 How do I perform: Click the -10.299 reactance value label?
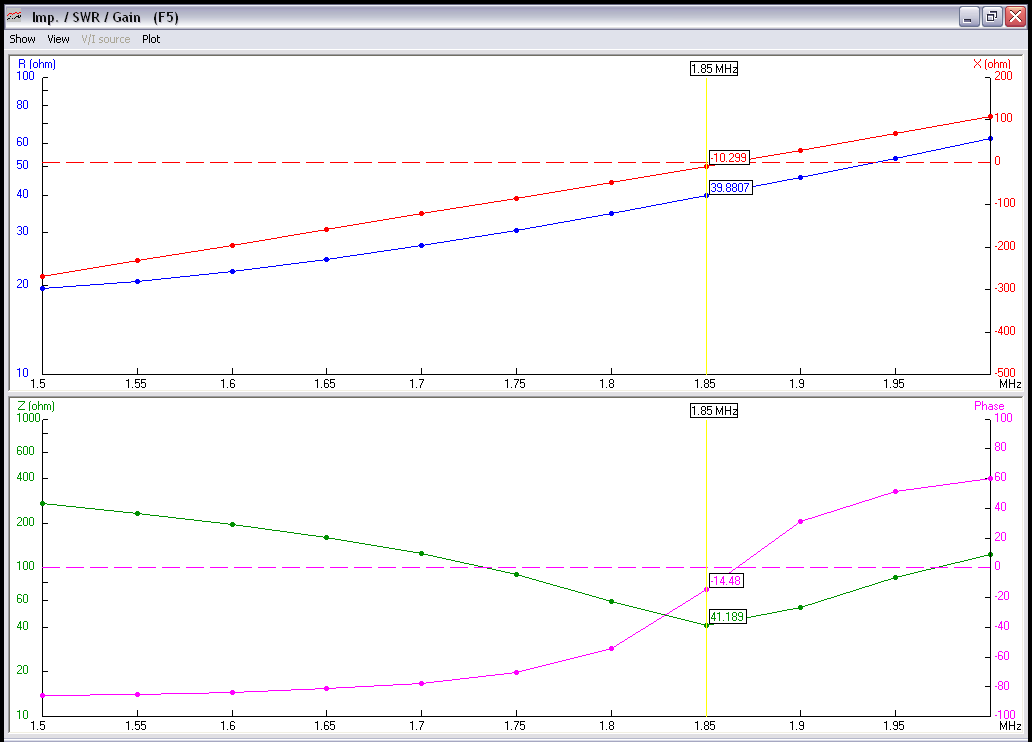tap(729, 157)
